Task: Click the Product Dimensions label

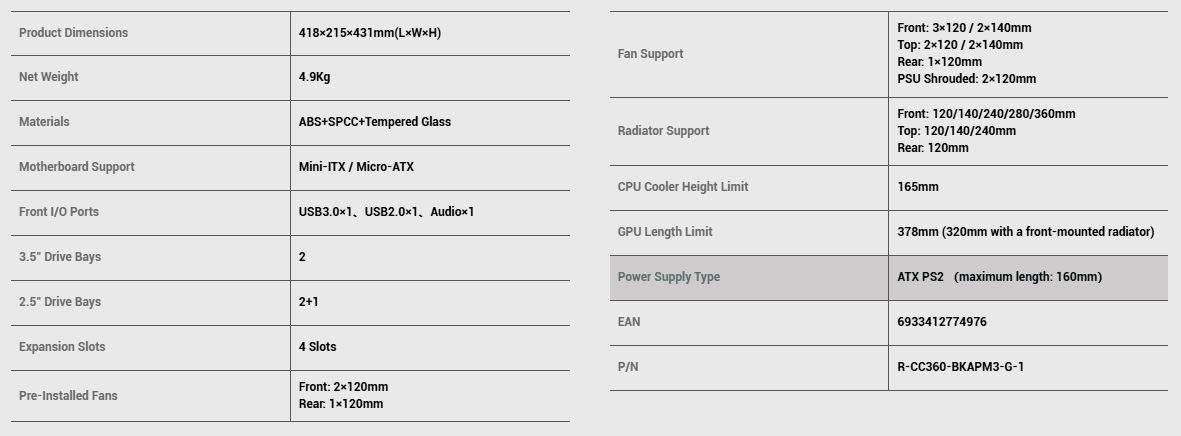Action: click(73, 33)
